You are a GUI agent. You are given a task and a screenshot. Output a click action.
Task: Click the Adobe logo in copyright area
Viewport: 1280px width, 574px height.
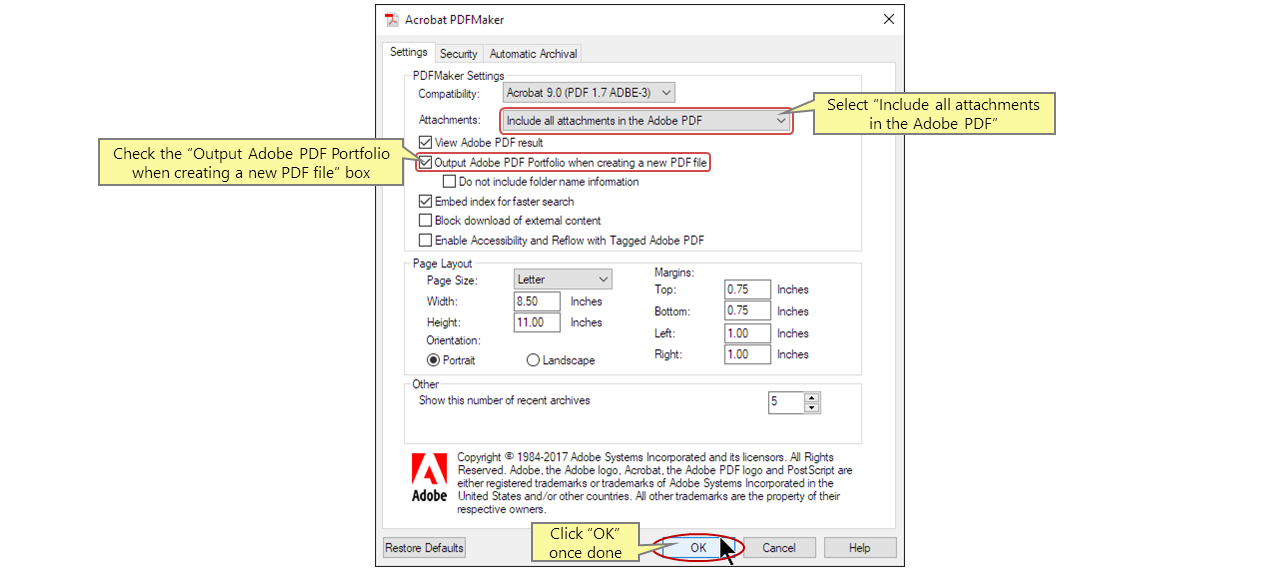pyautogui.click(x=430, y=477)
